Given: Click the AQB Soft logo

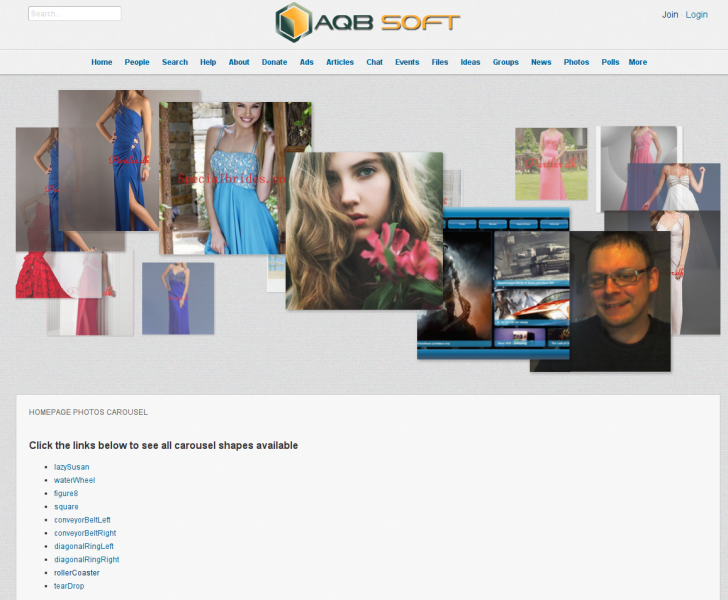Looking at the screenshot, I should (367, 22).
